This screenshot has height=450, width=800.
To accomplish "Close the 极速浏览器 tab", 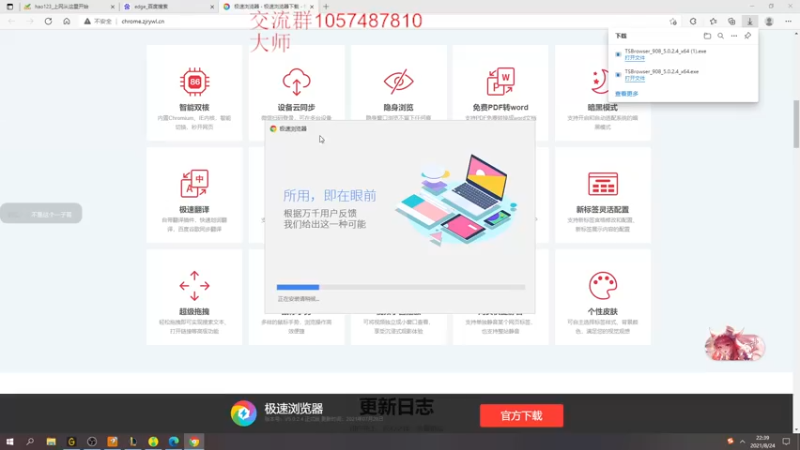I will [x=312, y=7].
